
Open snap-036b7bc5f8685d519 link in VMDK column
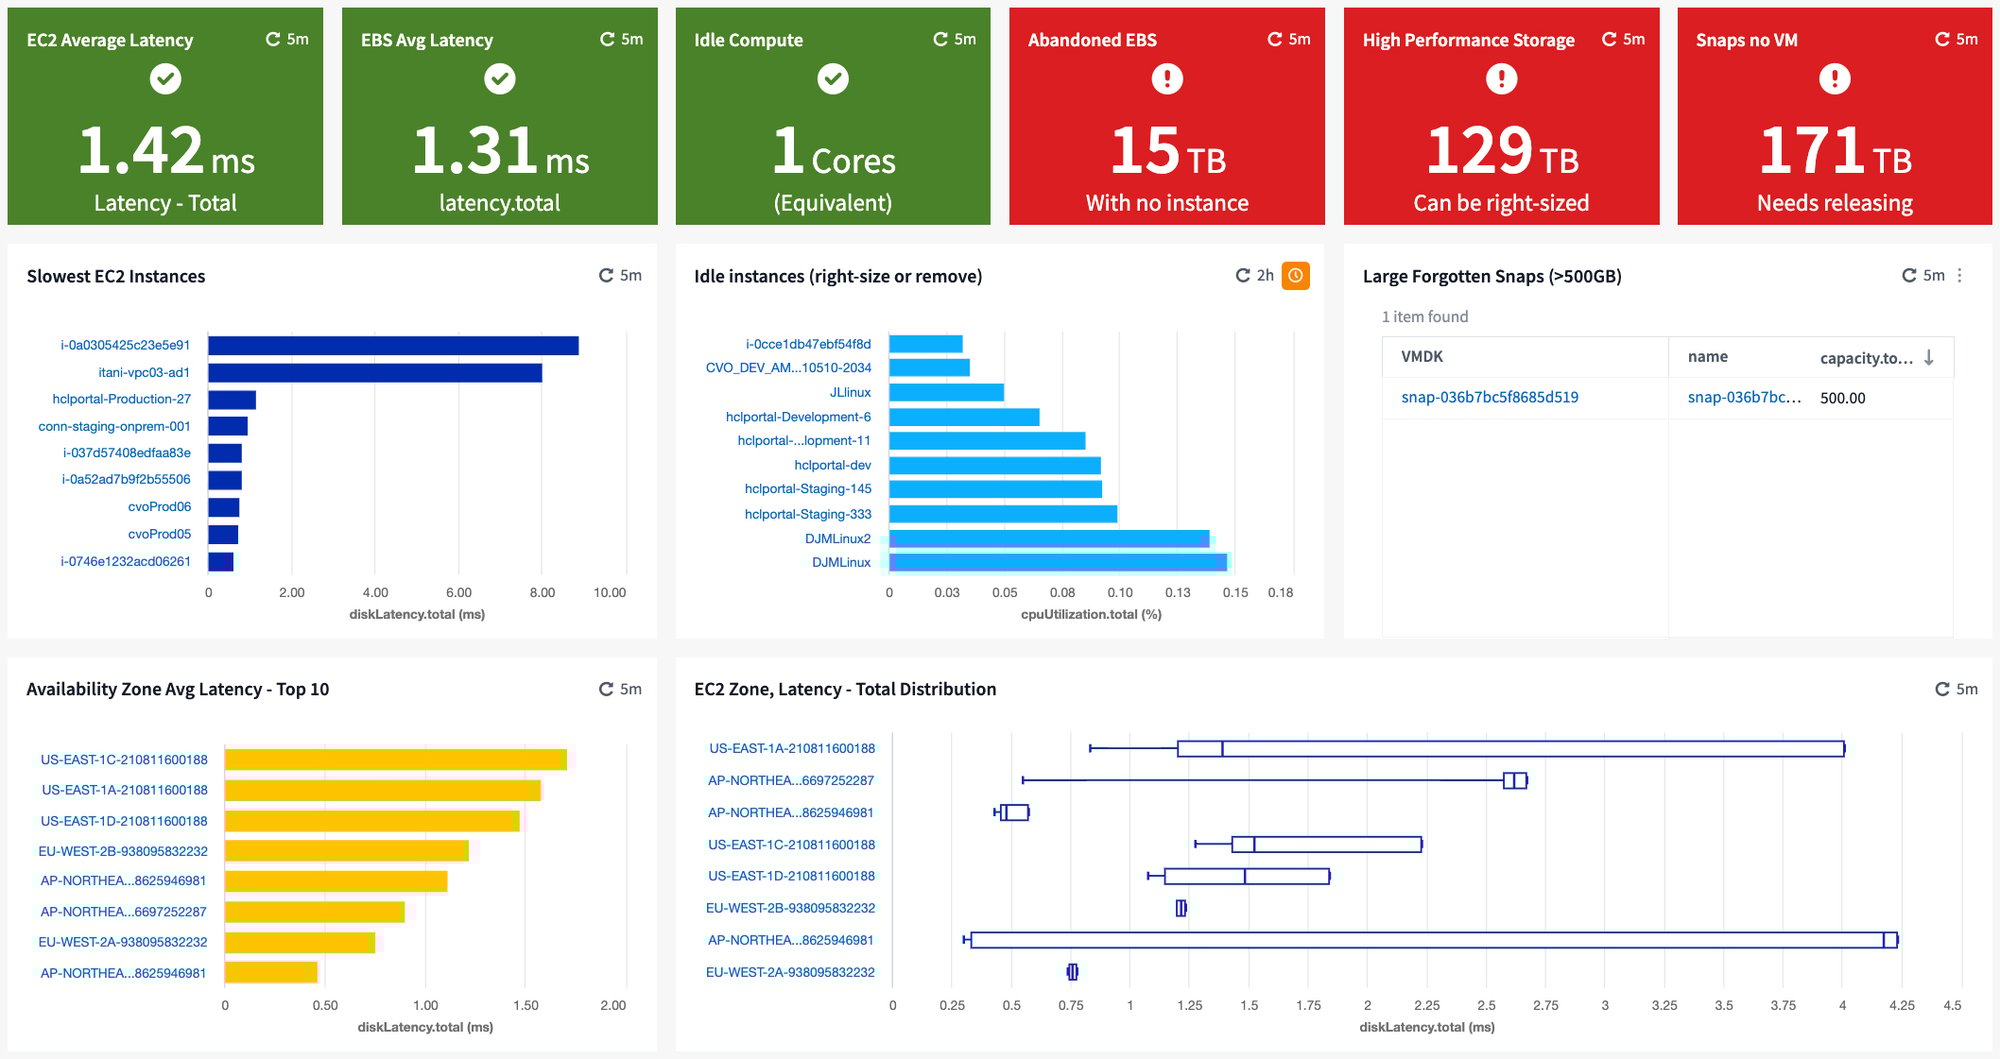coord(1490,397)
